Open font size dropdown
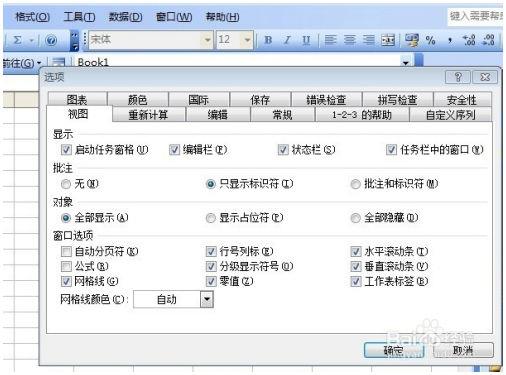The height and width of the screenshot is (375, 506). 247,40
